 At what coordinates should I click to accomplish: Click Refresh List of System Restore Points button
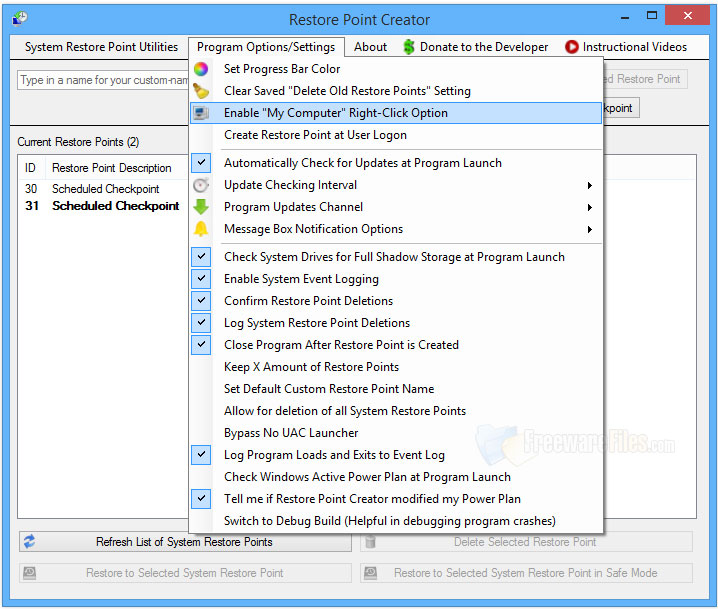point(185,542)
